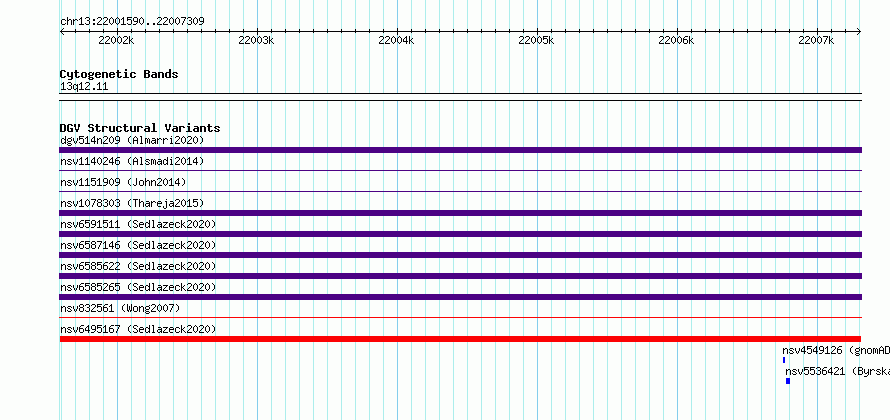Open variant label nsv4549126 (gnomAD)
The height and width of the screenshot is (420, 890).
tap(836, 350)
